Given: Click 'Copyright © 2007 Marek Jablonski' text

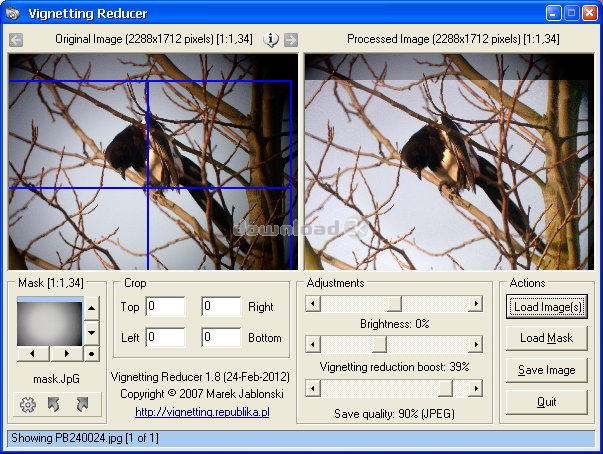Looking at the screenshot, I should click(x=202, y=394).
